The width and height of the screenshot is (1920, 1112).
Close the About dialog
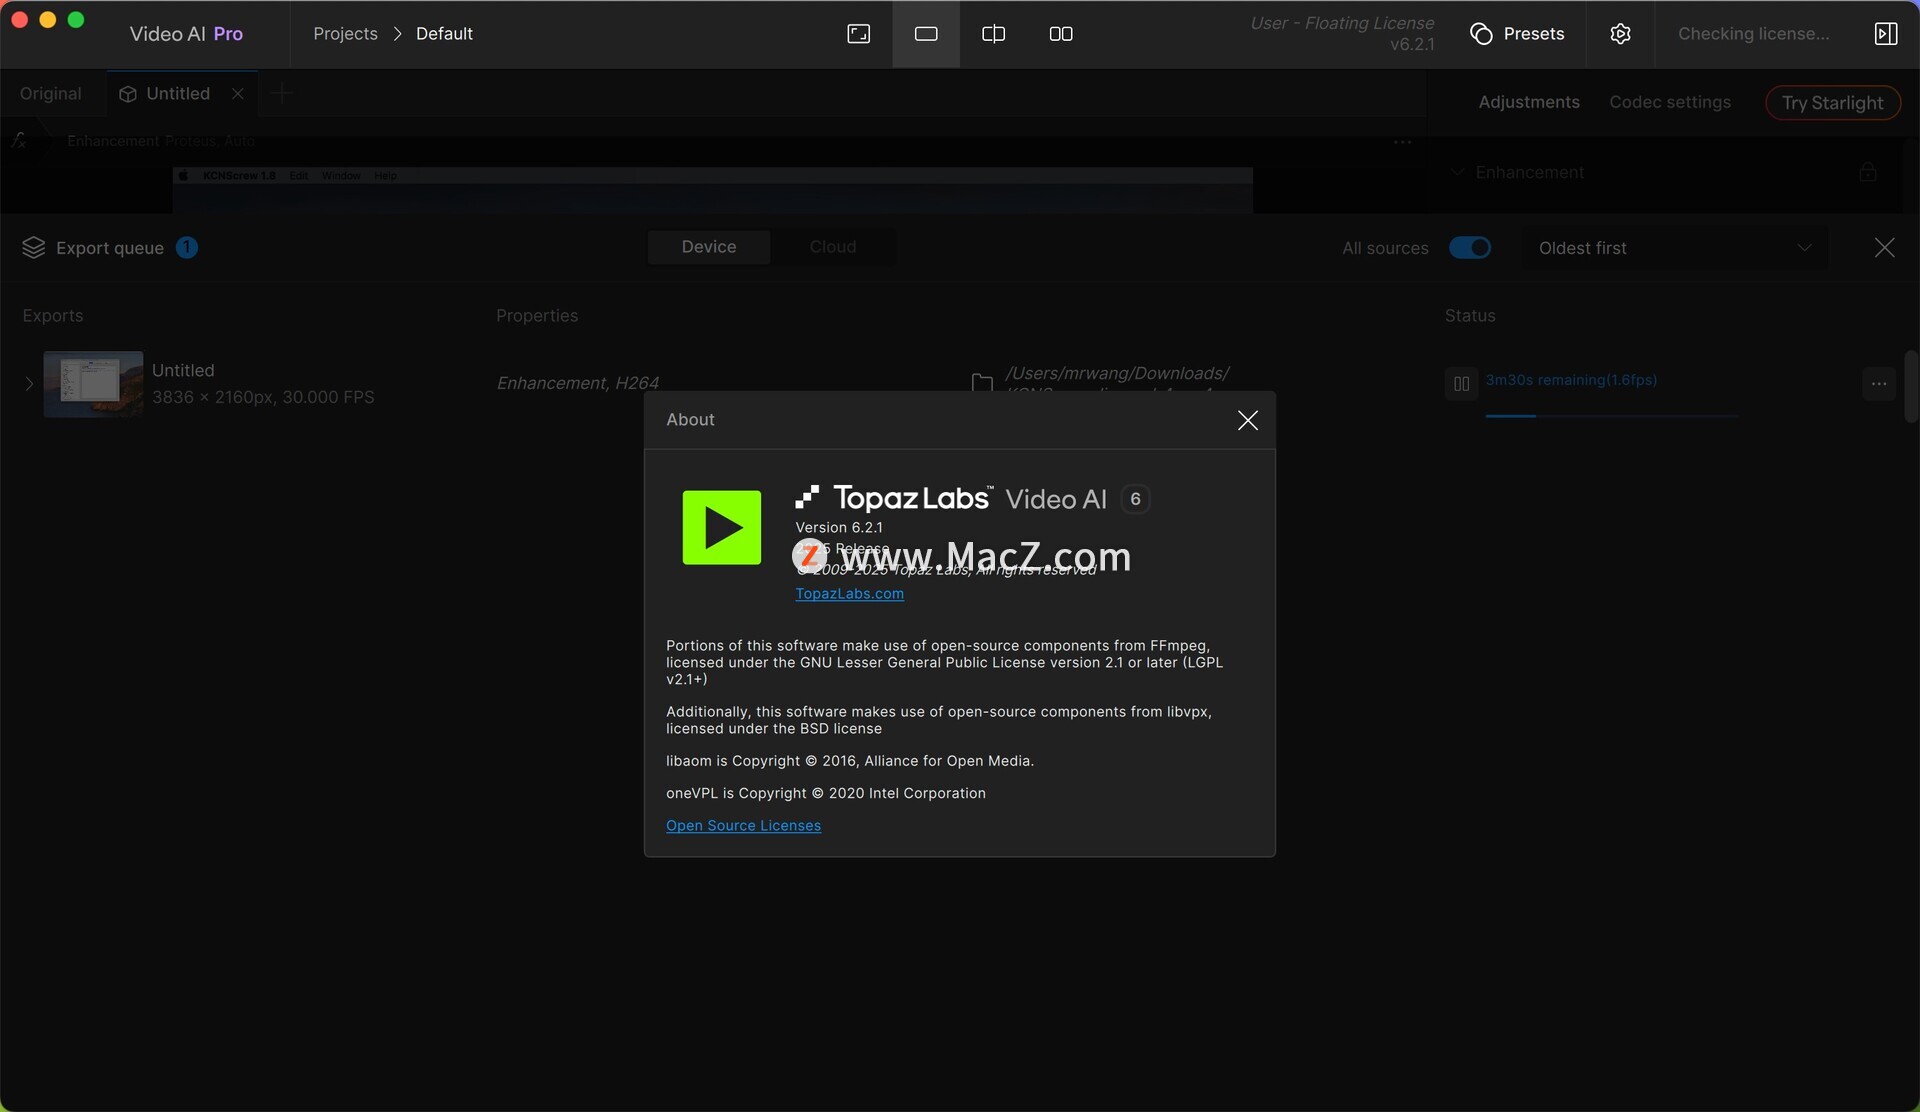point(1247,420)
